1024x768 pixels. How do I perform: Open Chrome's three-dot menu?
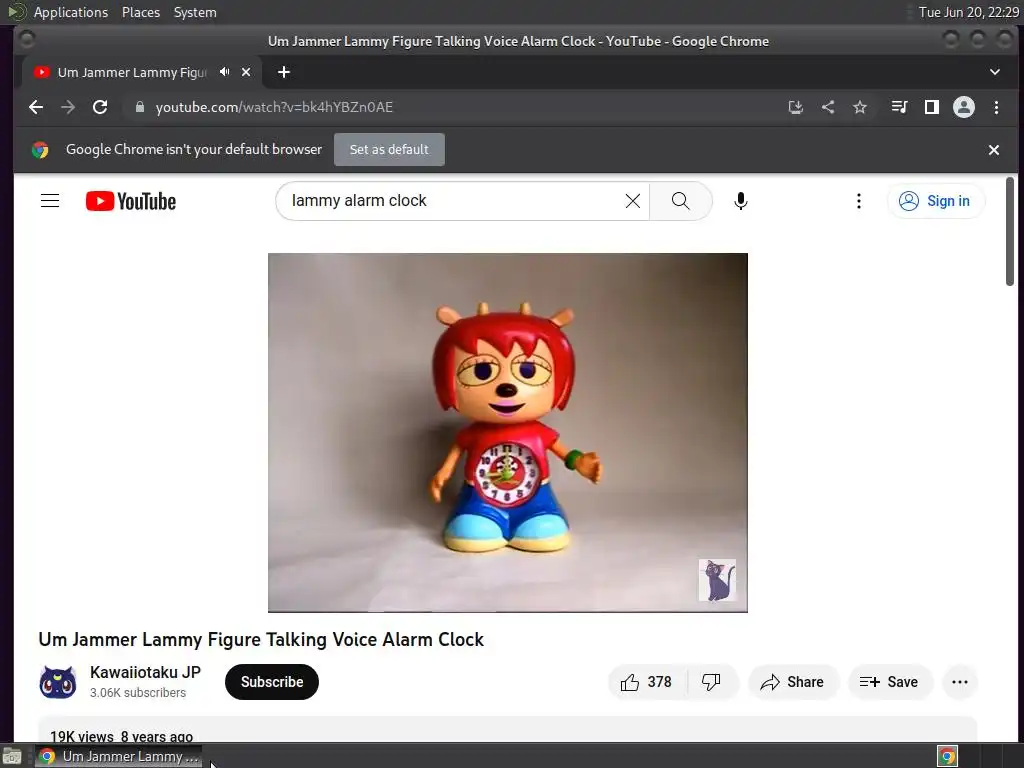point(997,107)
